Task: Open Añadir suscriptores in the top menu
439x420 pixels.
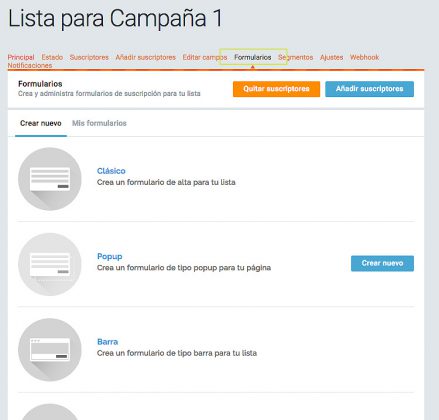Action: (x=145, y=57)
